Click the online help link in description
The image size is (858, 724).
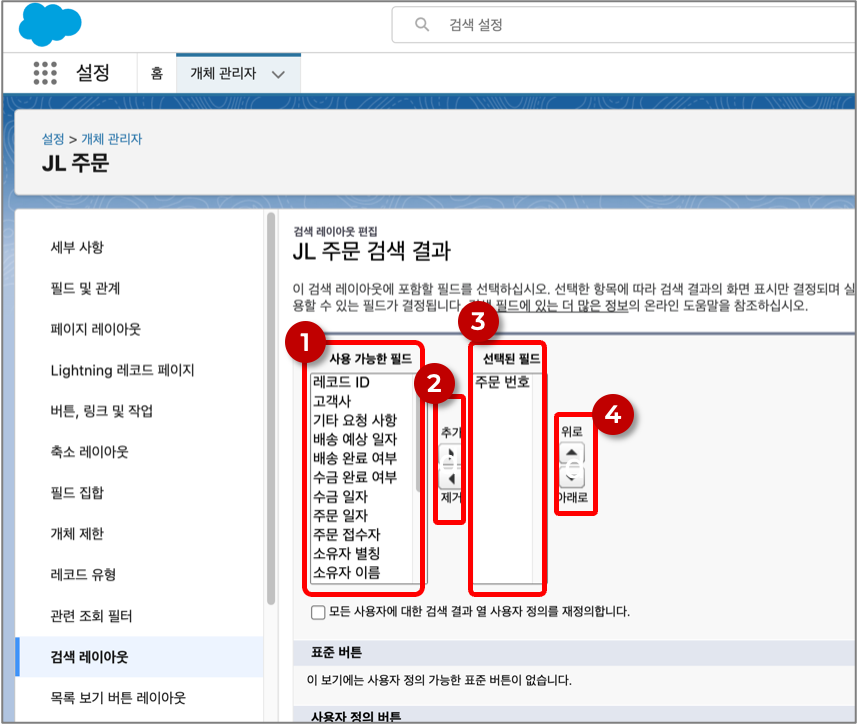click(x=549, y=305)
